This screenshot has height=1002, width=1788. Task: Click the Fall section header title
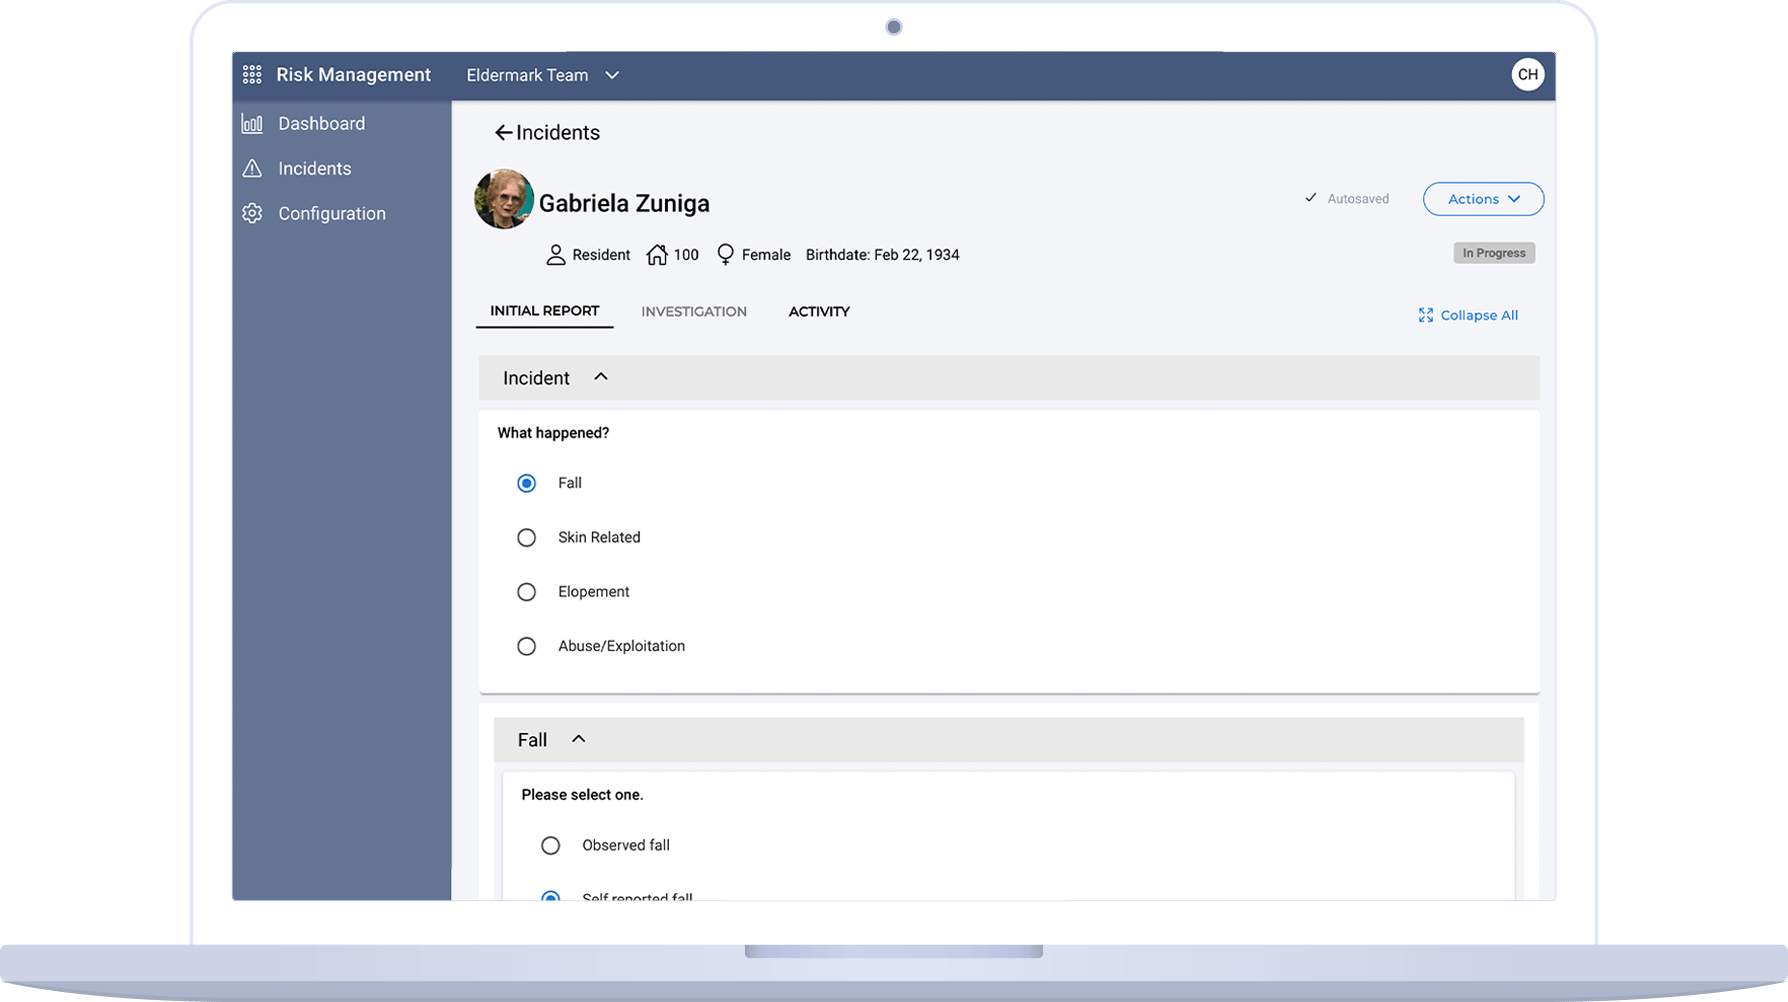[532, 740]
